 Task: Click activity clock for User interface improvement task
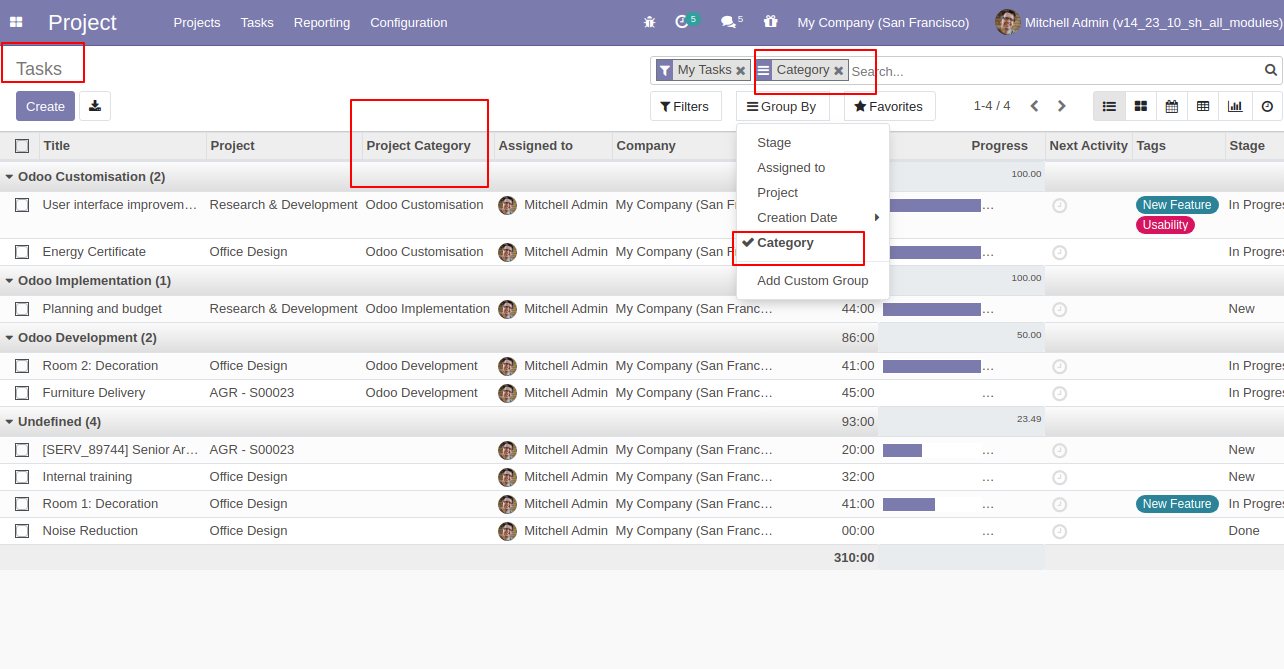click(1060, 206)
